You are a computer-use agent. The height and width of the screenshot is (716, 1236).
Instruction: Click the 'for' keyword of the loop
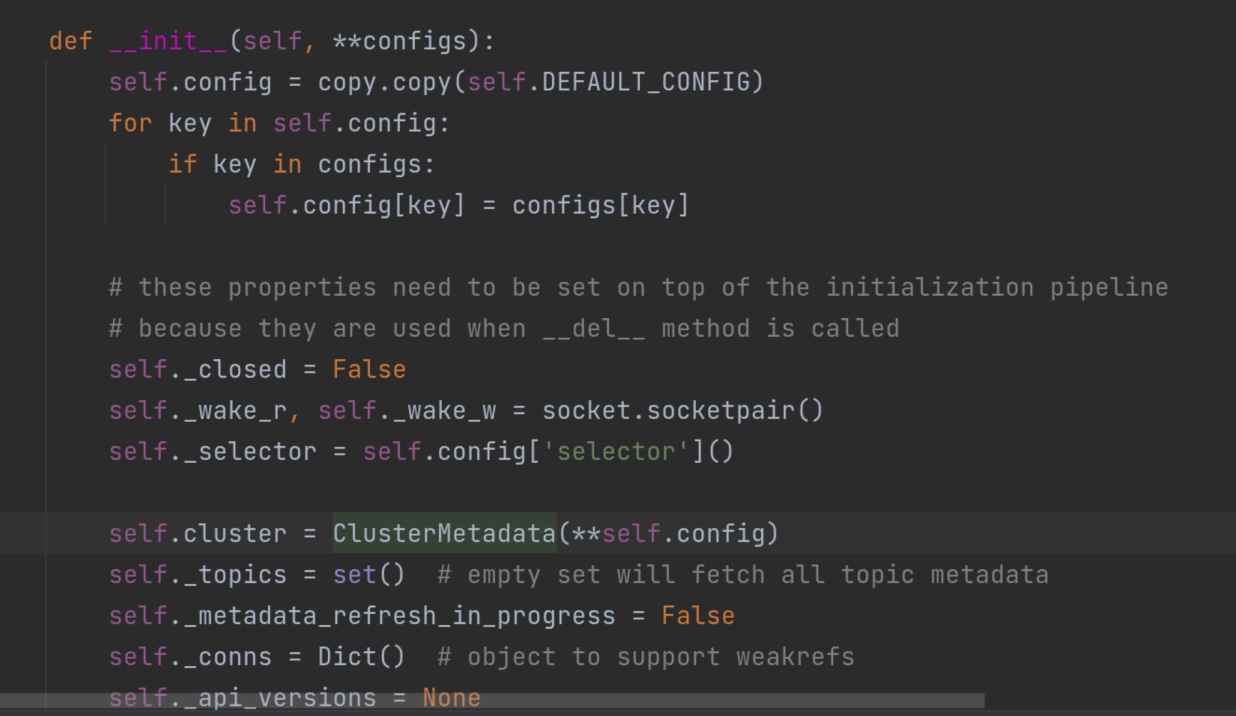[131, 123]
